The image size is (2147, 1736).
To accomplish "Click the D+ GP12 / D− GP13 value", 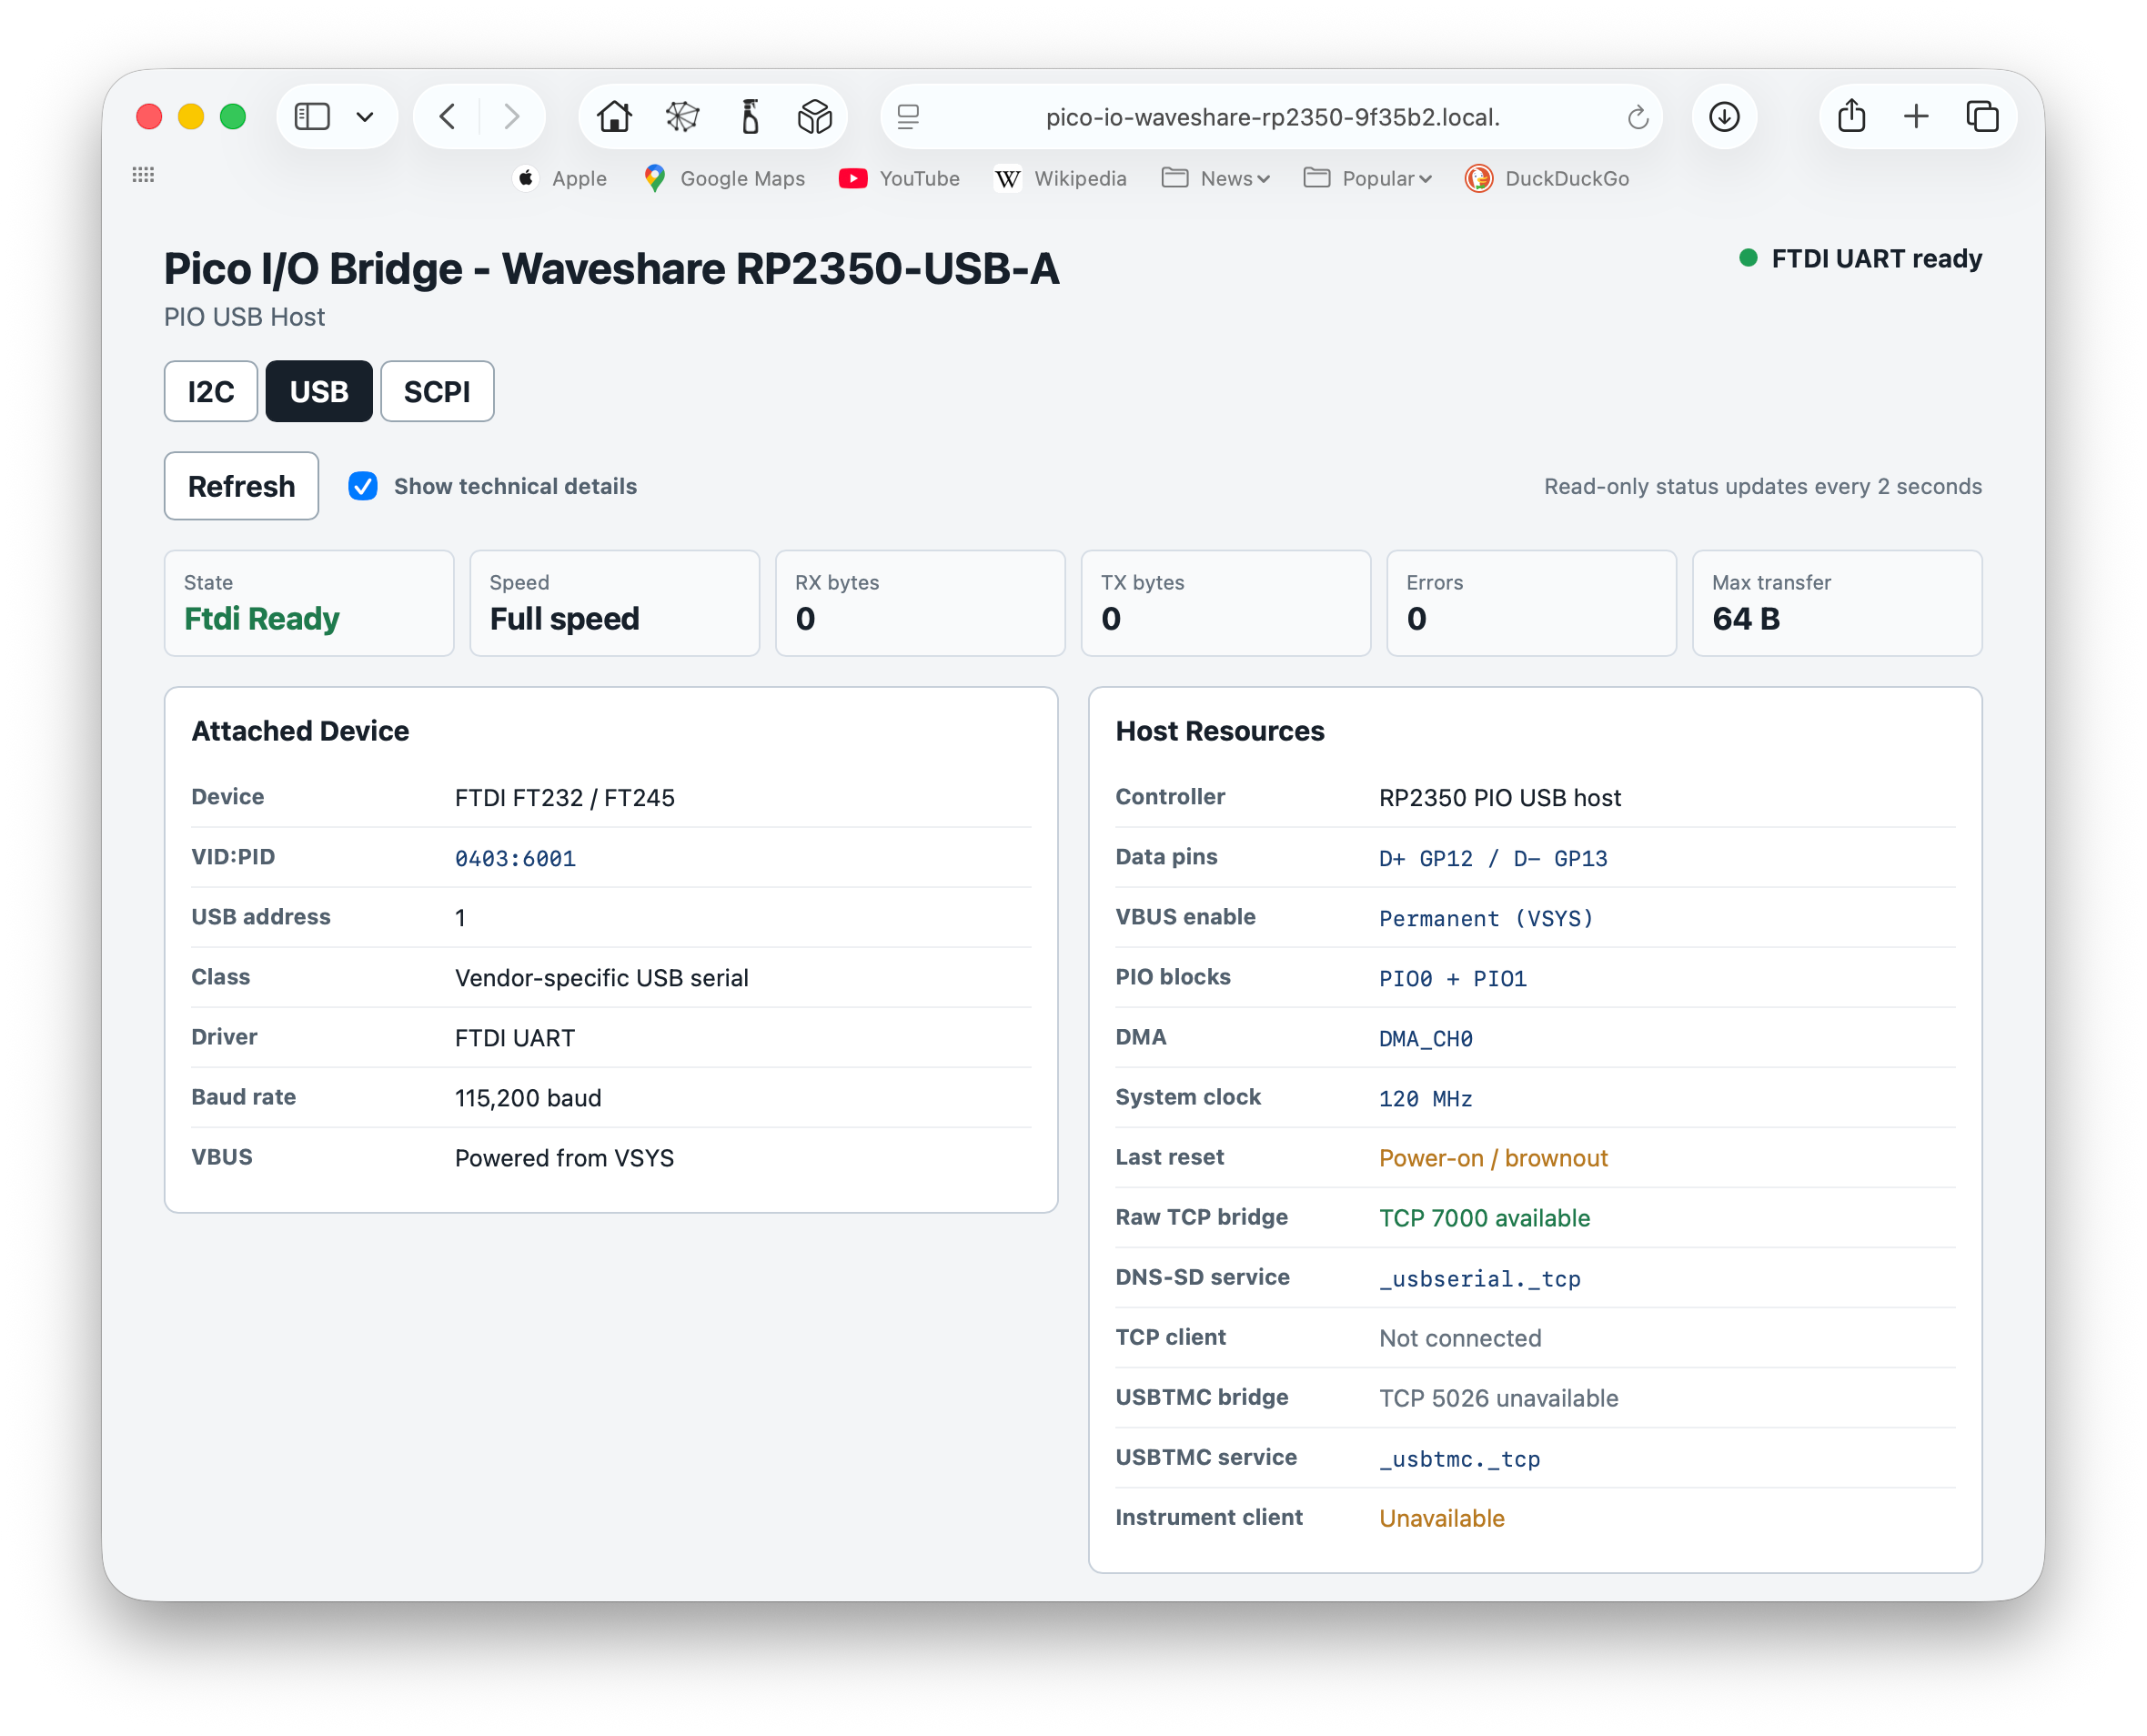I will 1493,858.
